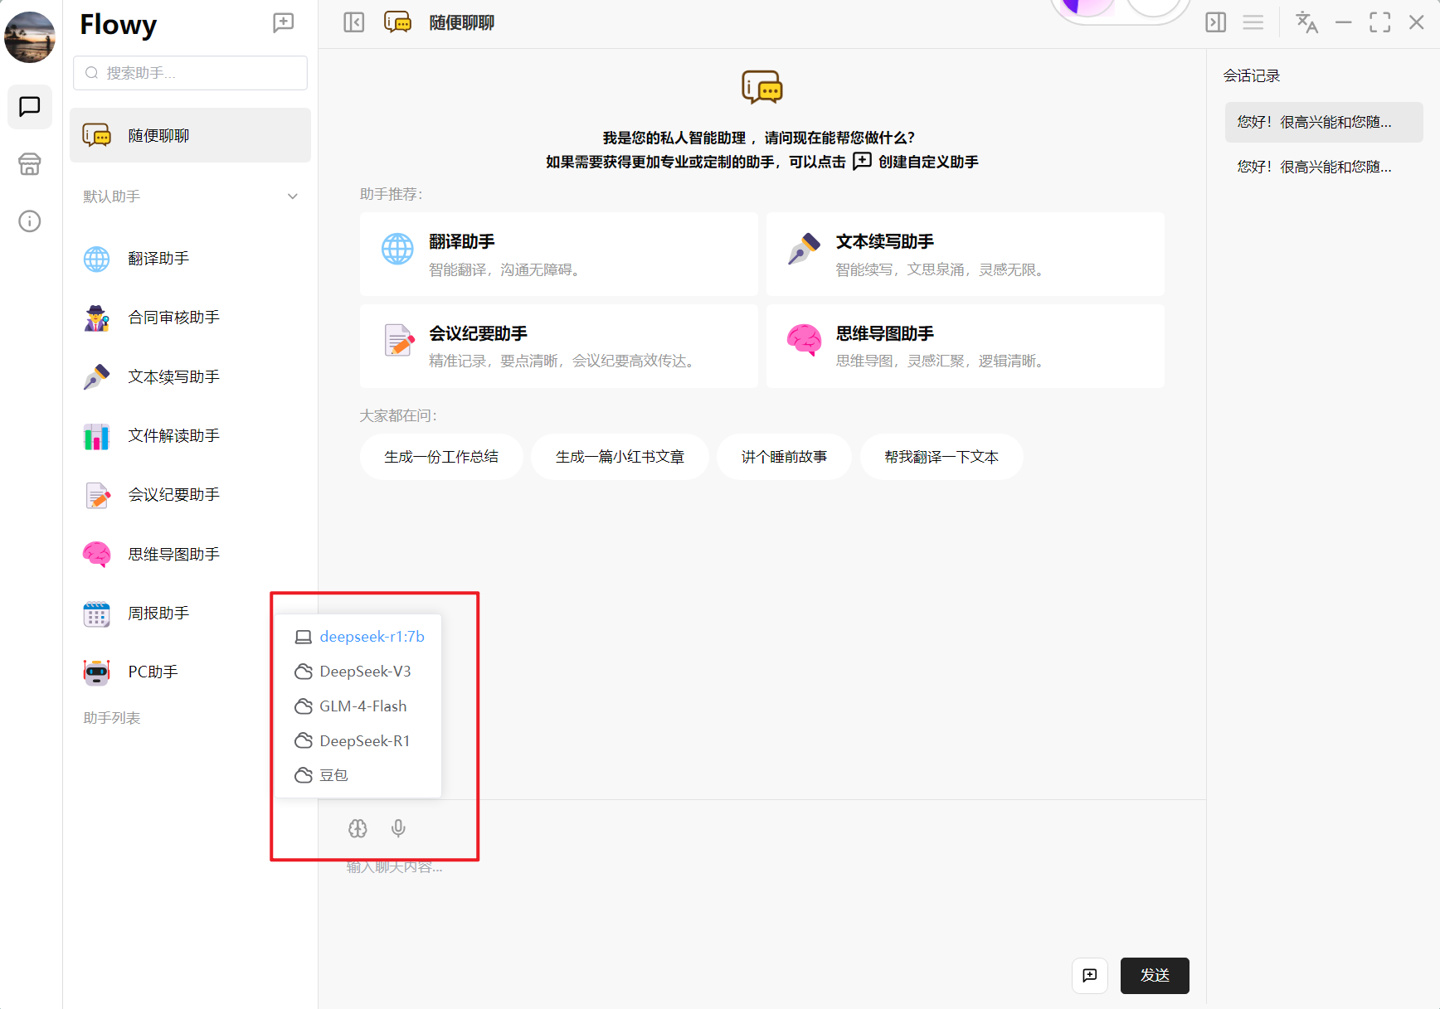Pick GLM-4-Flash model option
This screenshot has height=1009, width=1440.
pos(362,706)
